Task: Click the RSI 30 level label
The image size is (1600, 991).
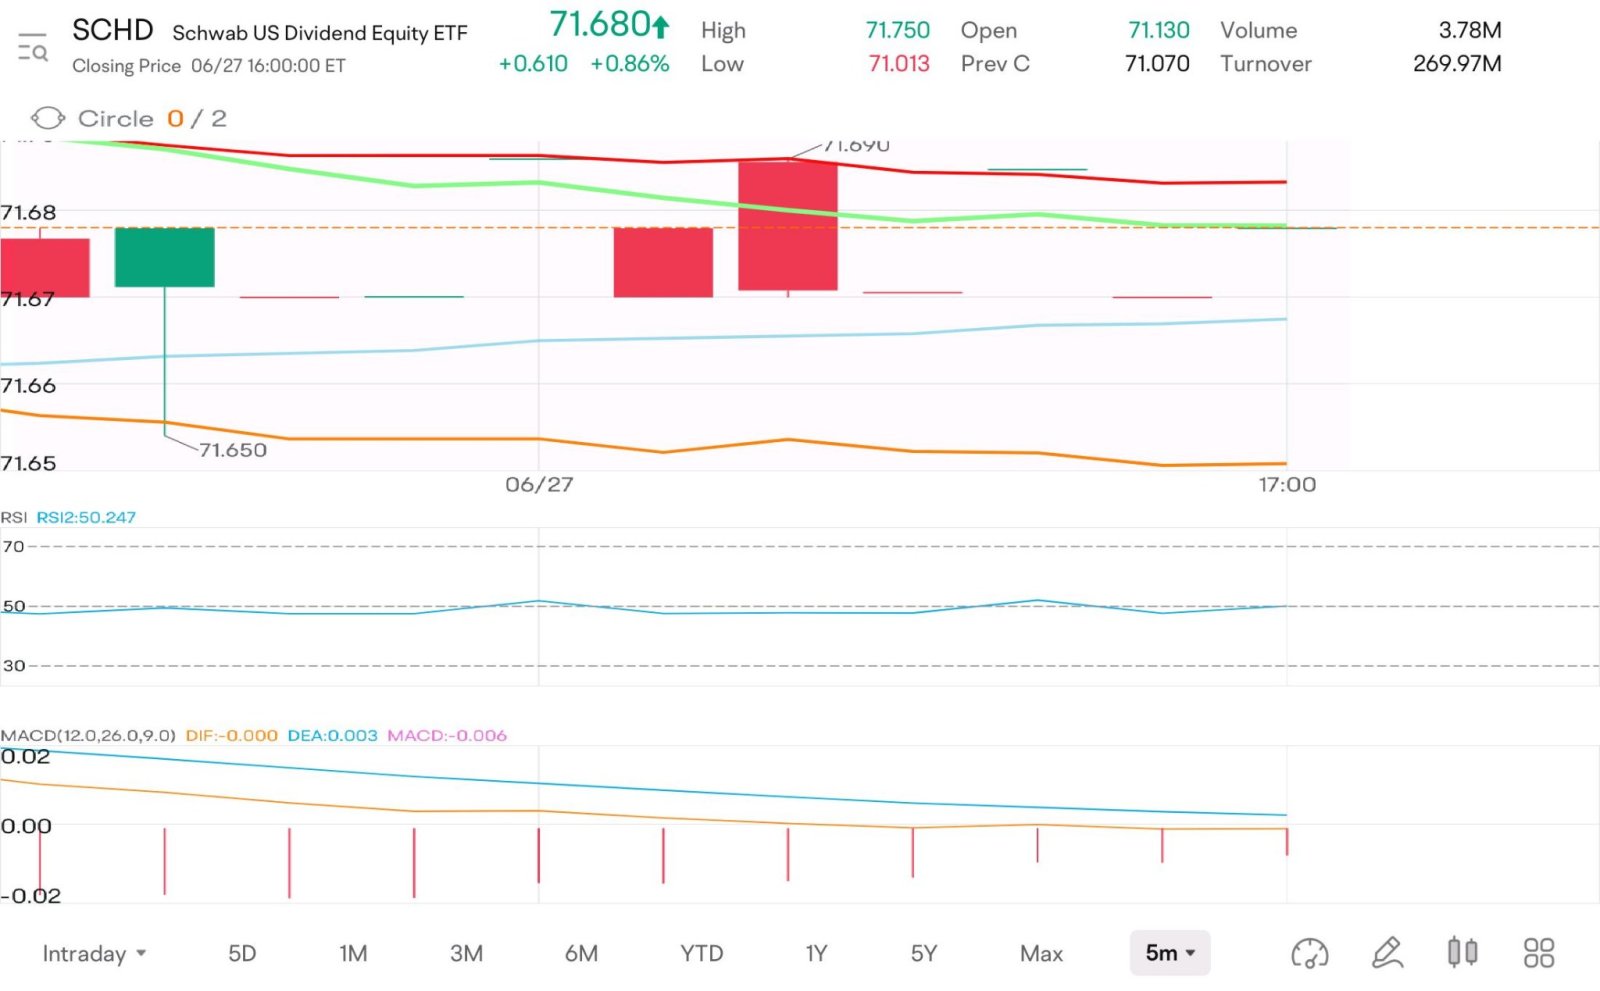Action: click(x=14, y=666)
